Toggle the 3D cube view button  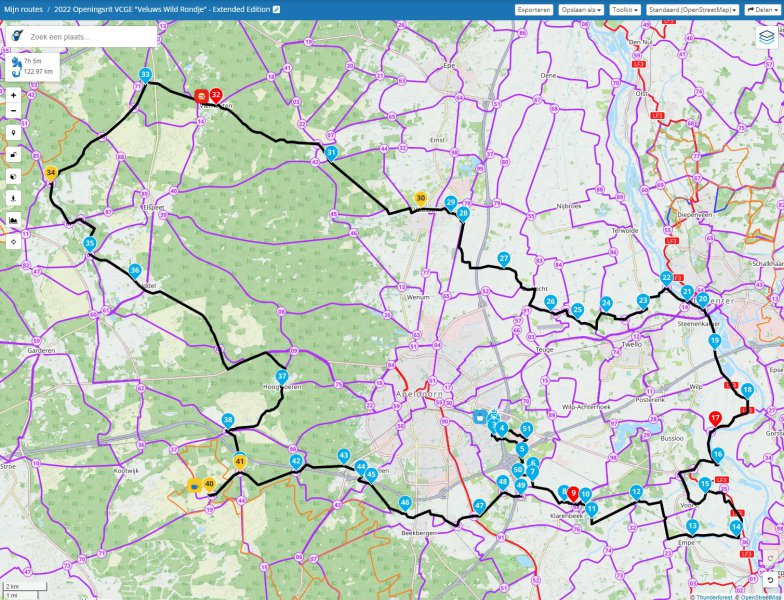coord(13,175)
